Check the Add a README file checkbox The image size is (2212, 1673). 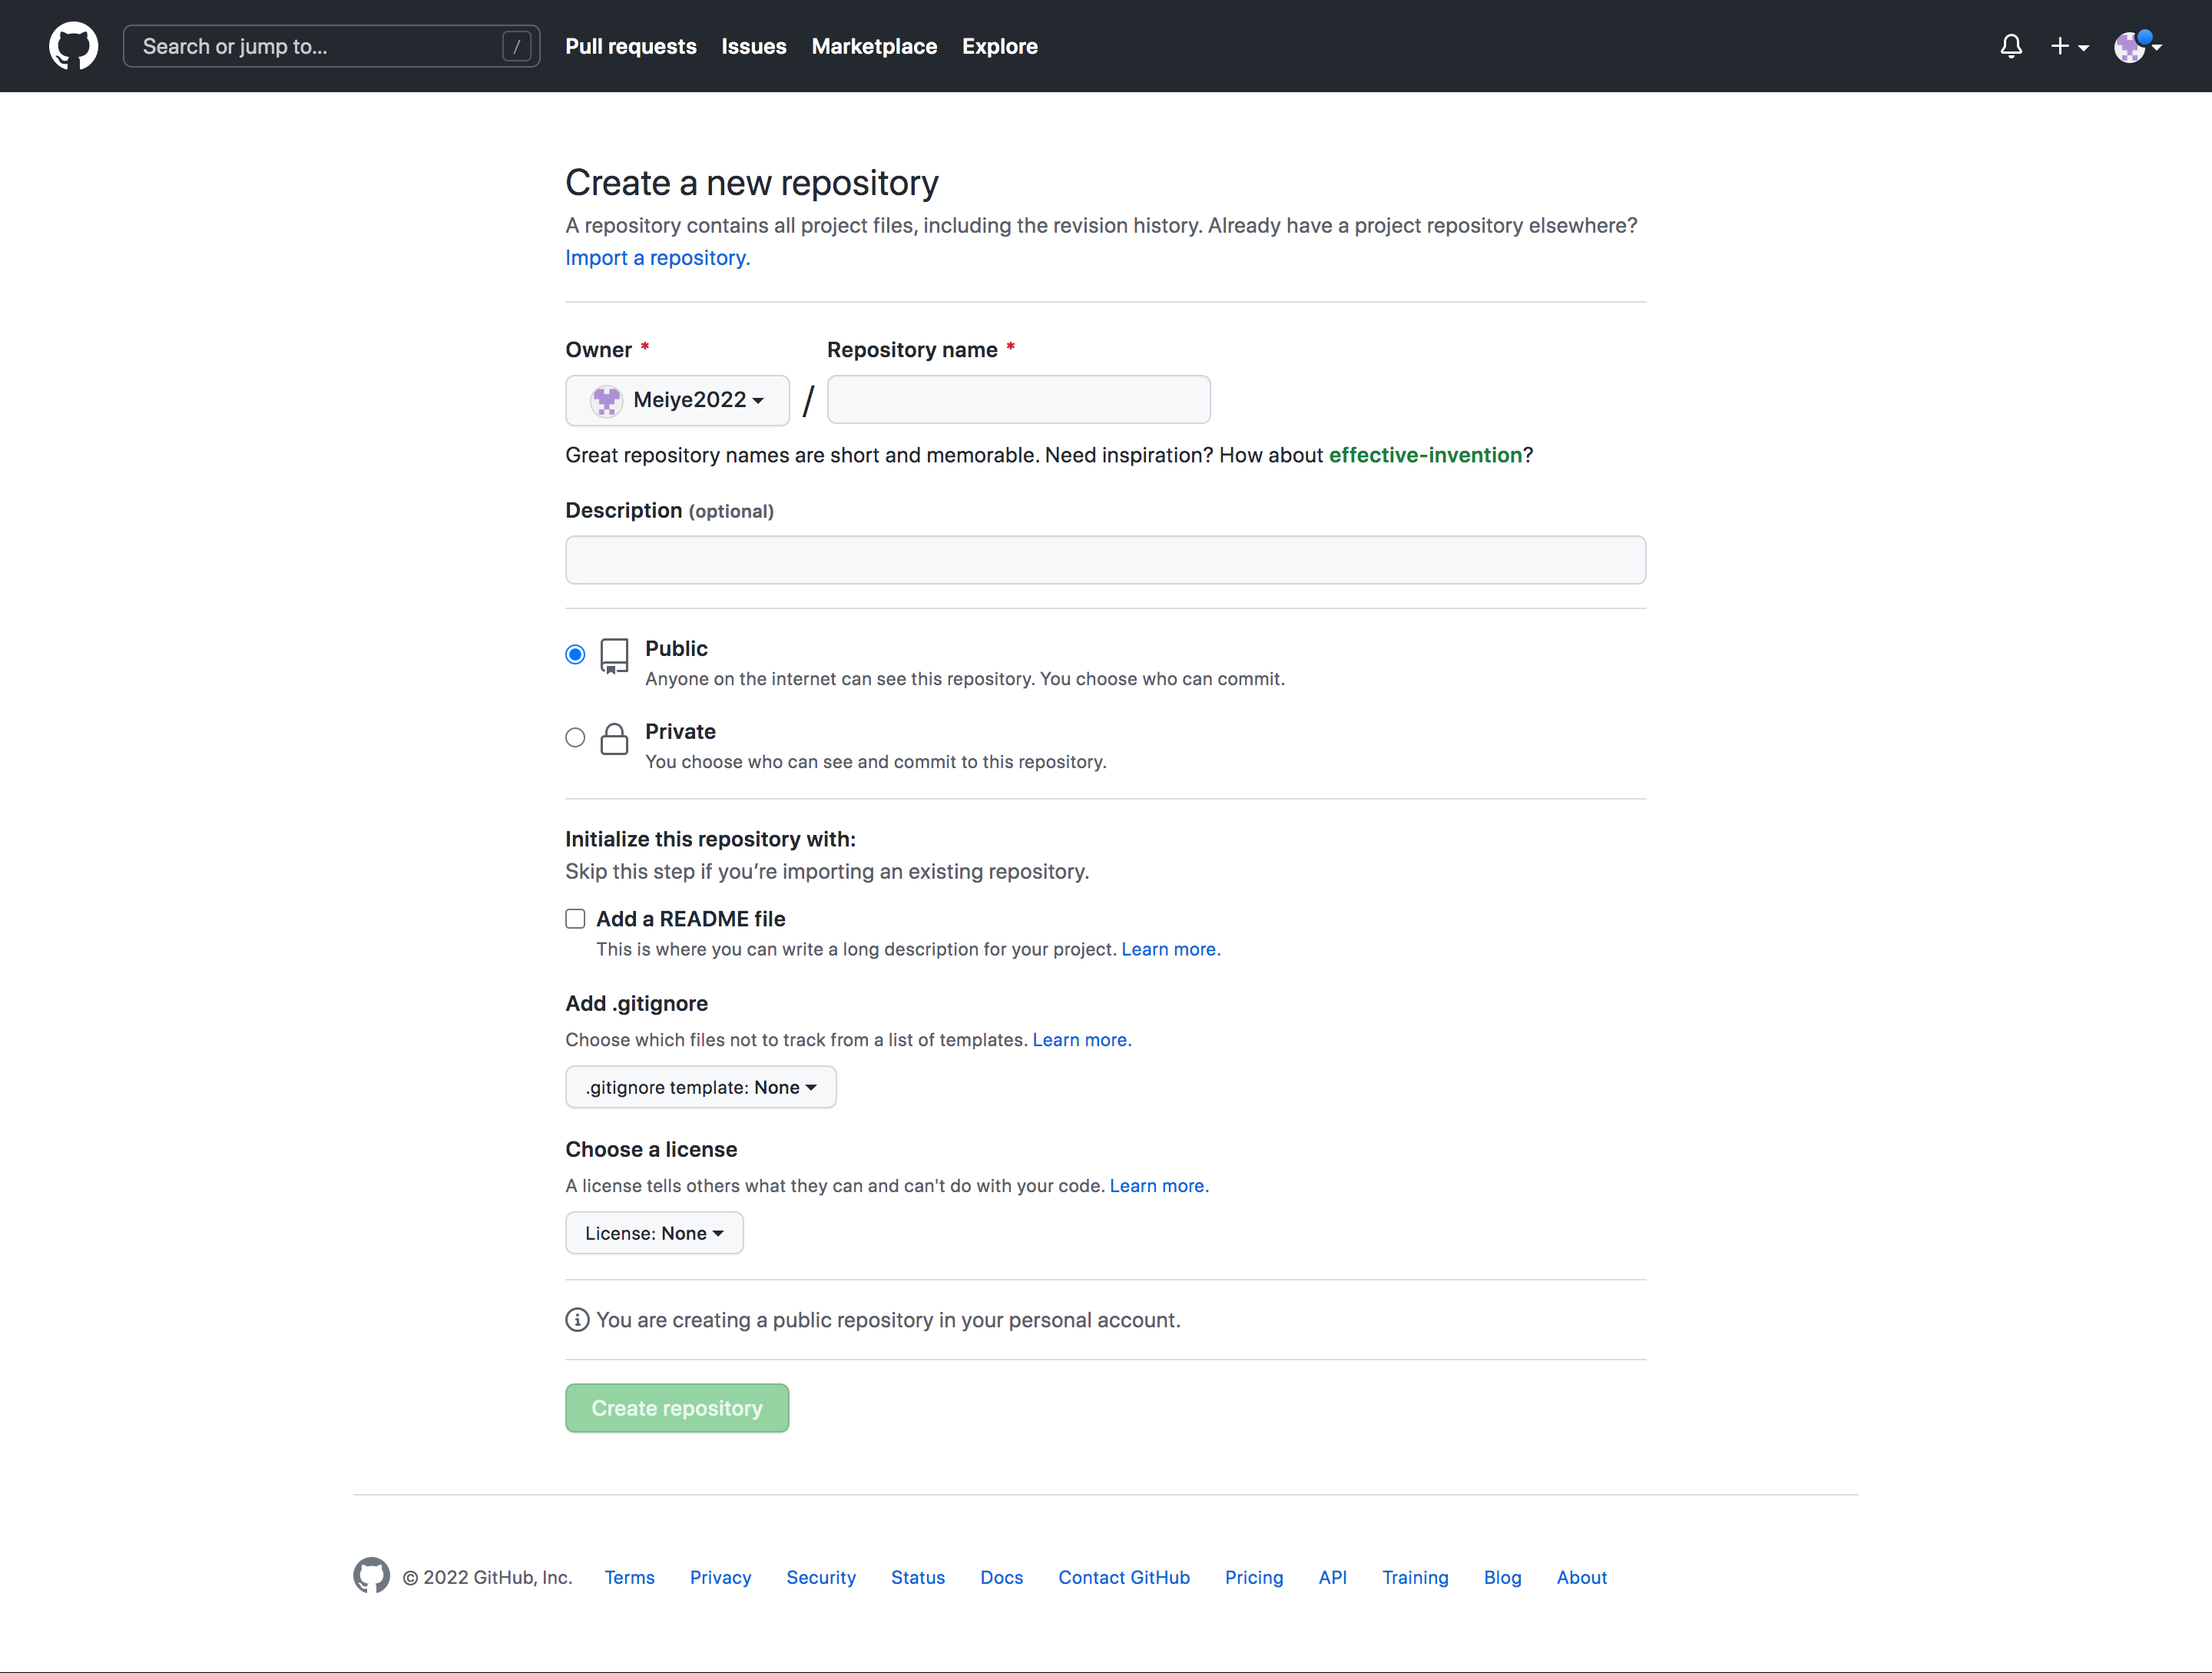pyautogui.click(x=575, y=918)
